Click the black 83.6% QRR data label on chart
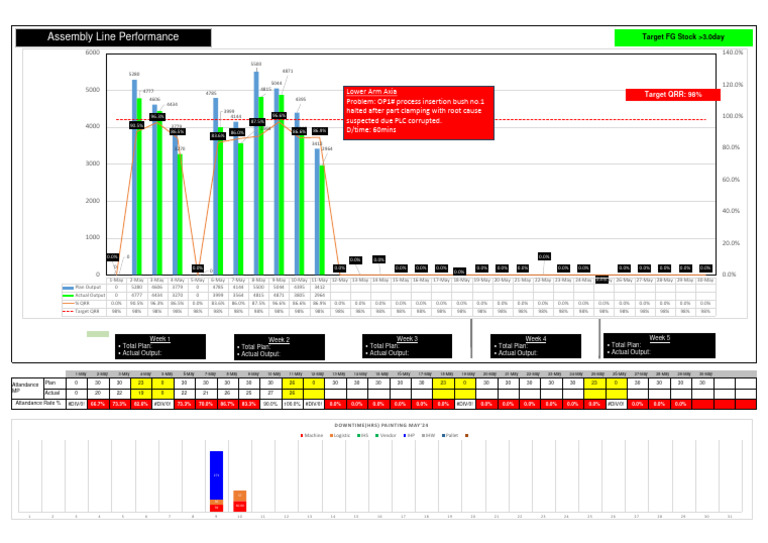The width and height of the screenshot is (768, 543). [x=218, y=136]
